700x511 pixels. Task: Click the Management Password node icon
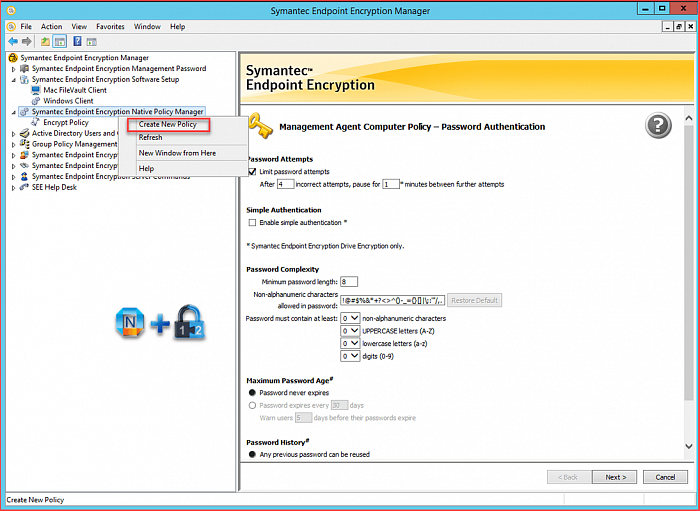25,68
